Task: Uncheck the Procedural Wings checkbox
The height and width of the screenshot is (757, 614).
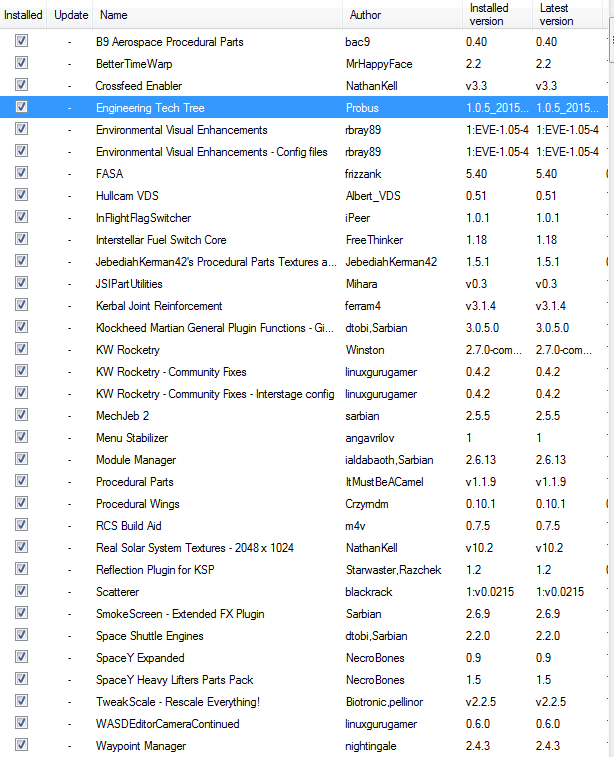Action: (21, 503)
